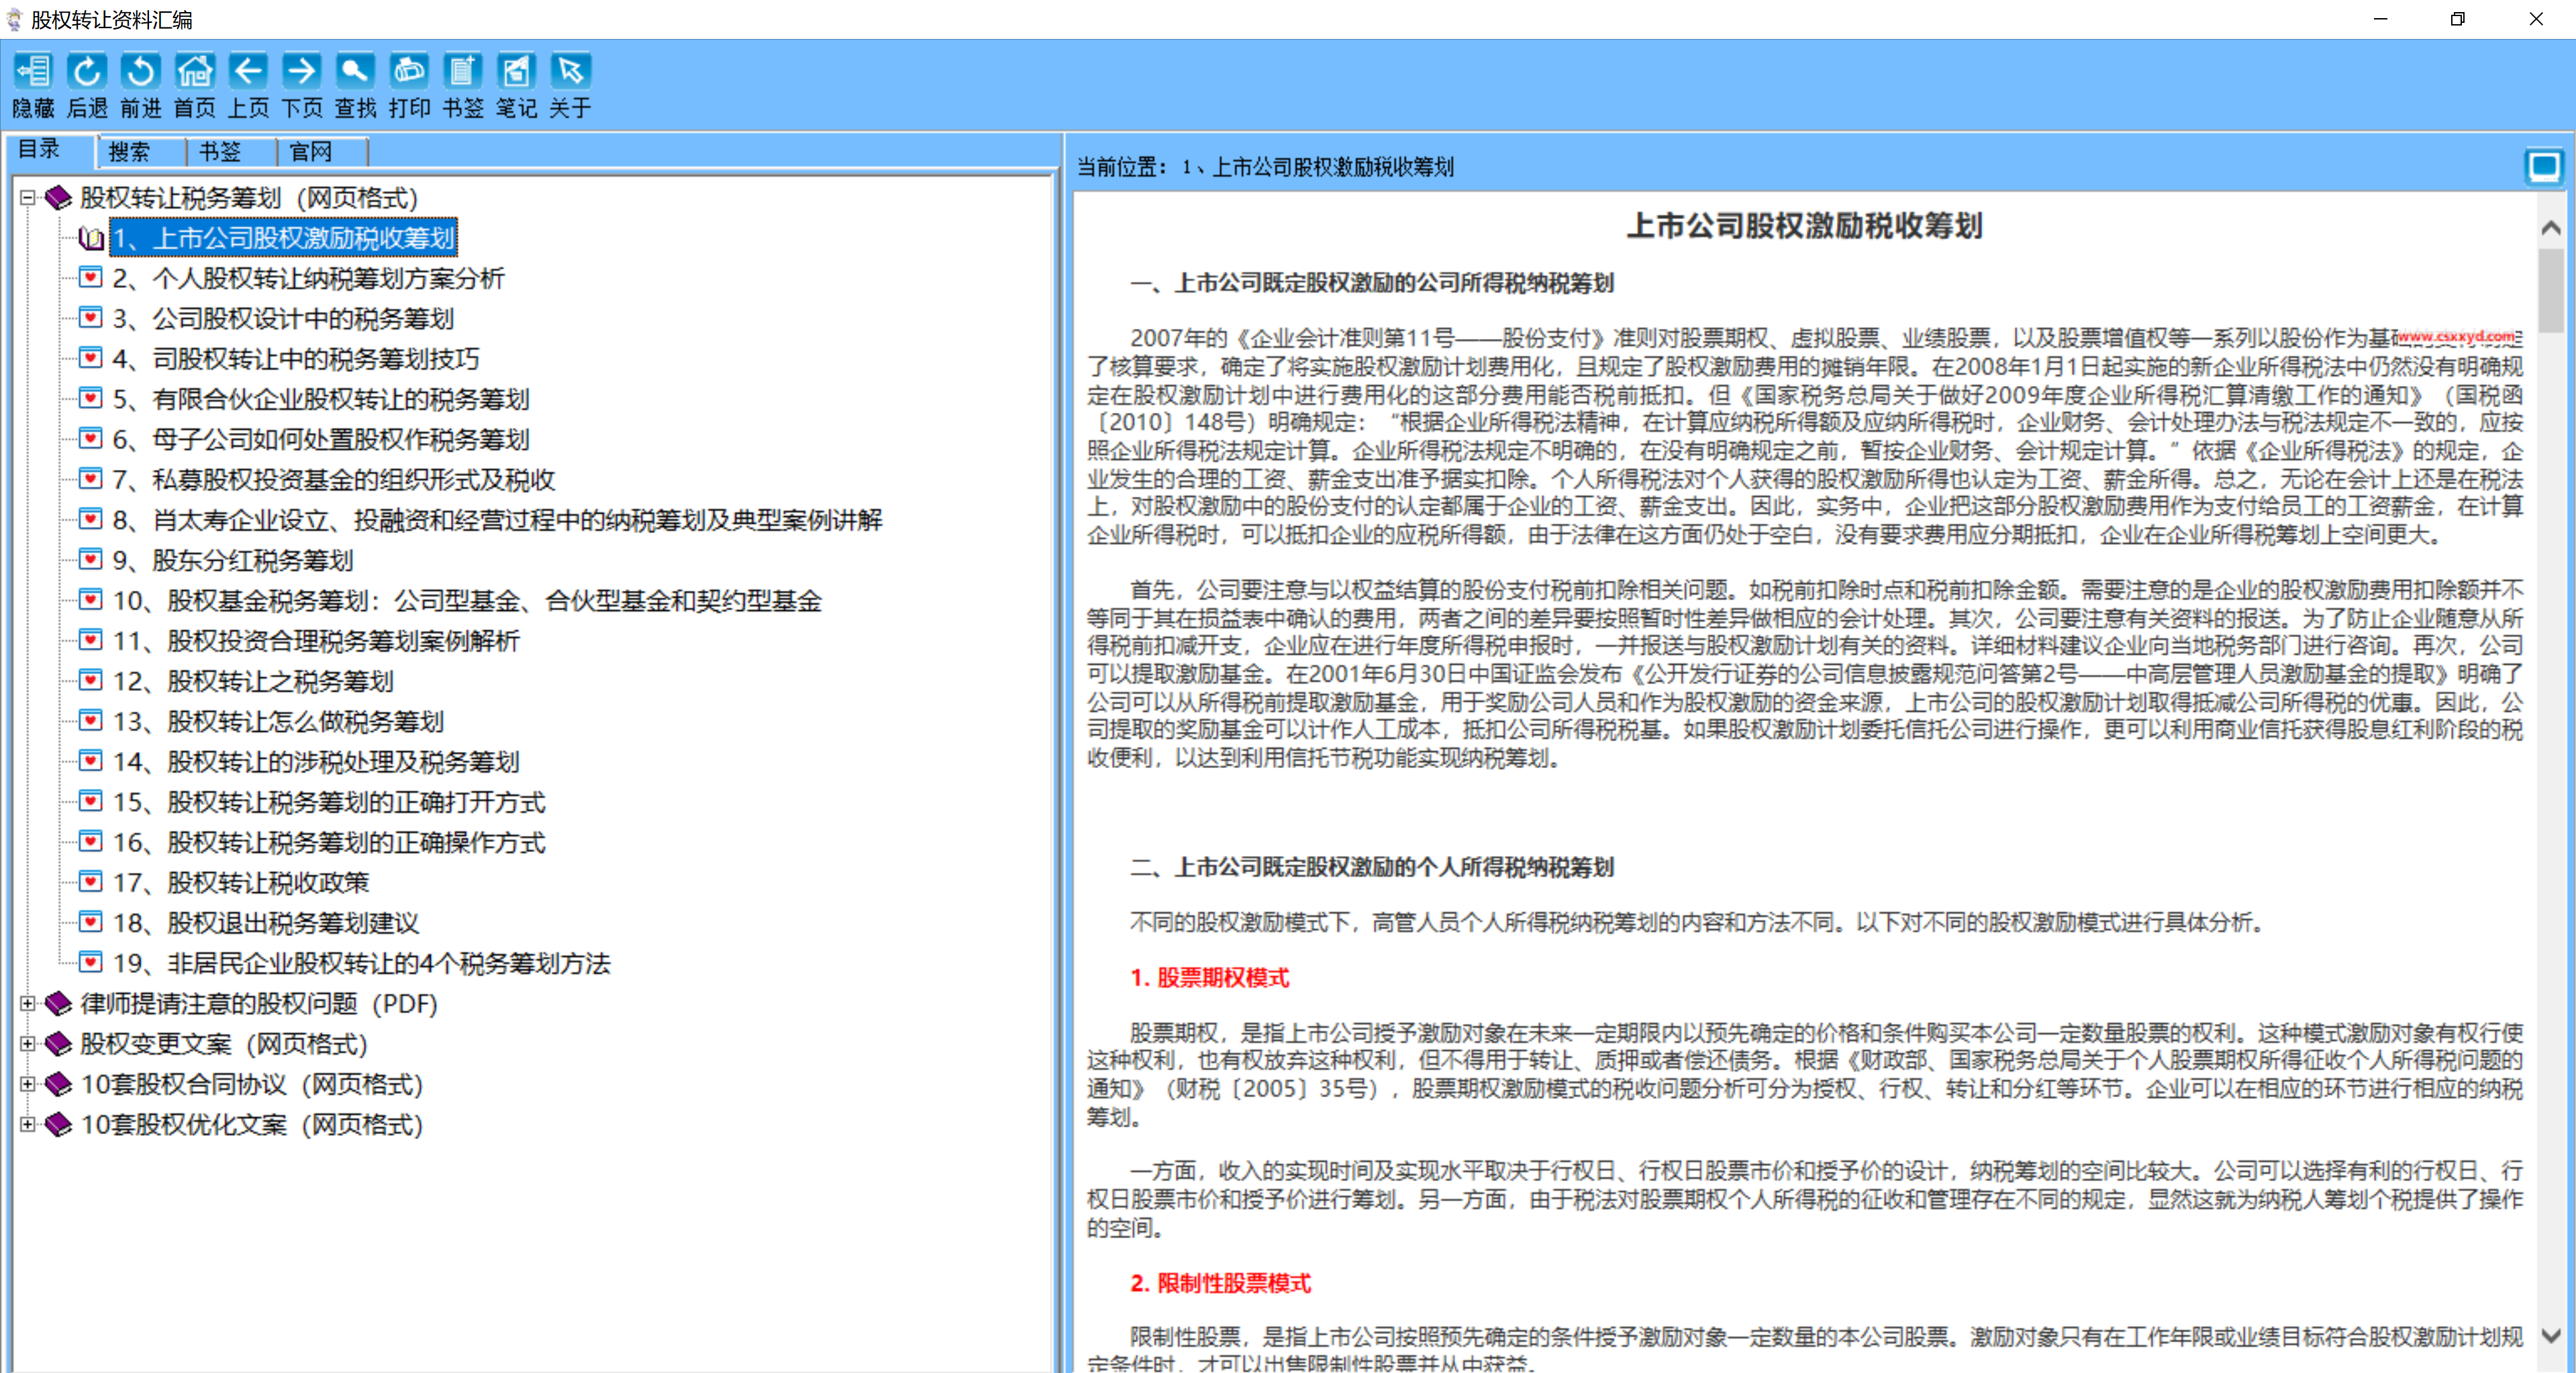Expand the 10套股权合同协议 (网页格式) node

pos(28,1084)
